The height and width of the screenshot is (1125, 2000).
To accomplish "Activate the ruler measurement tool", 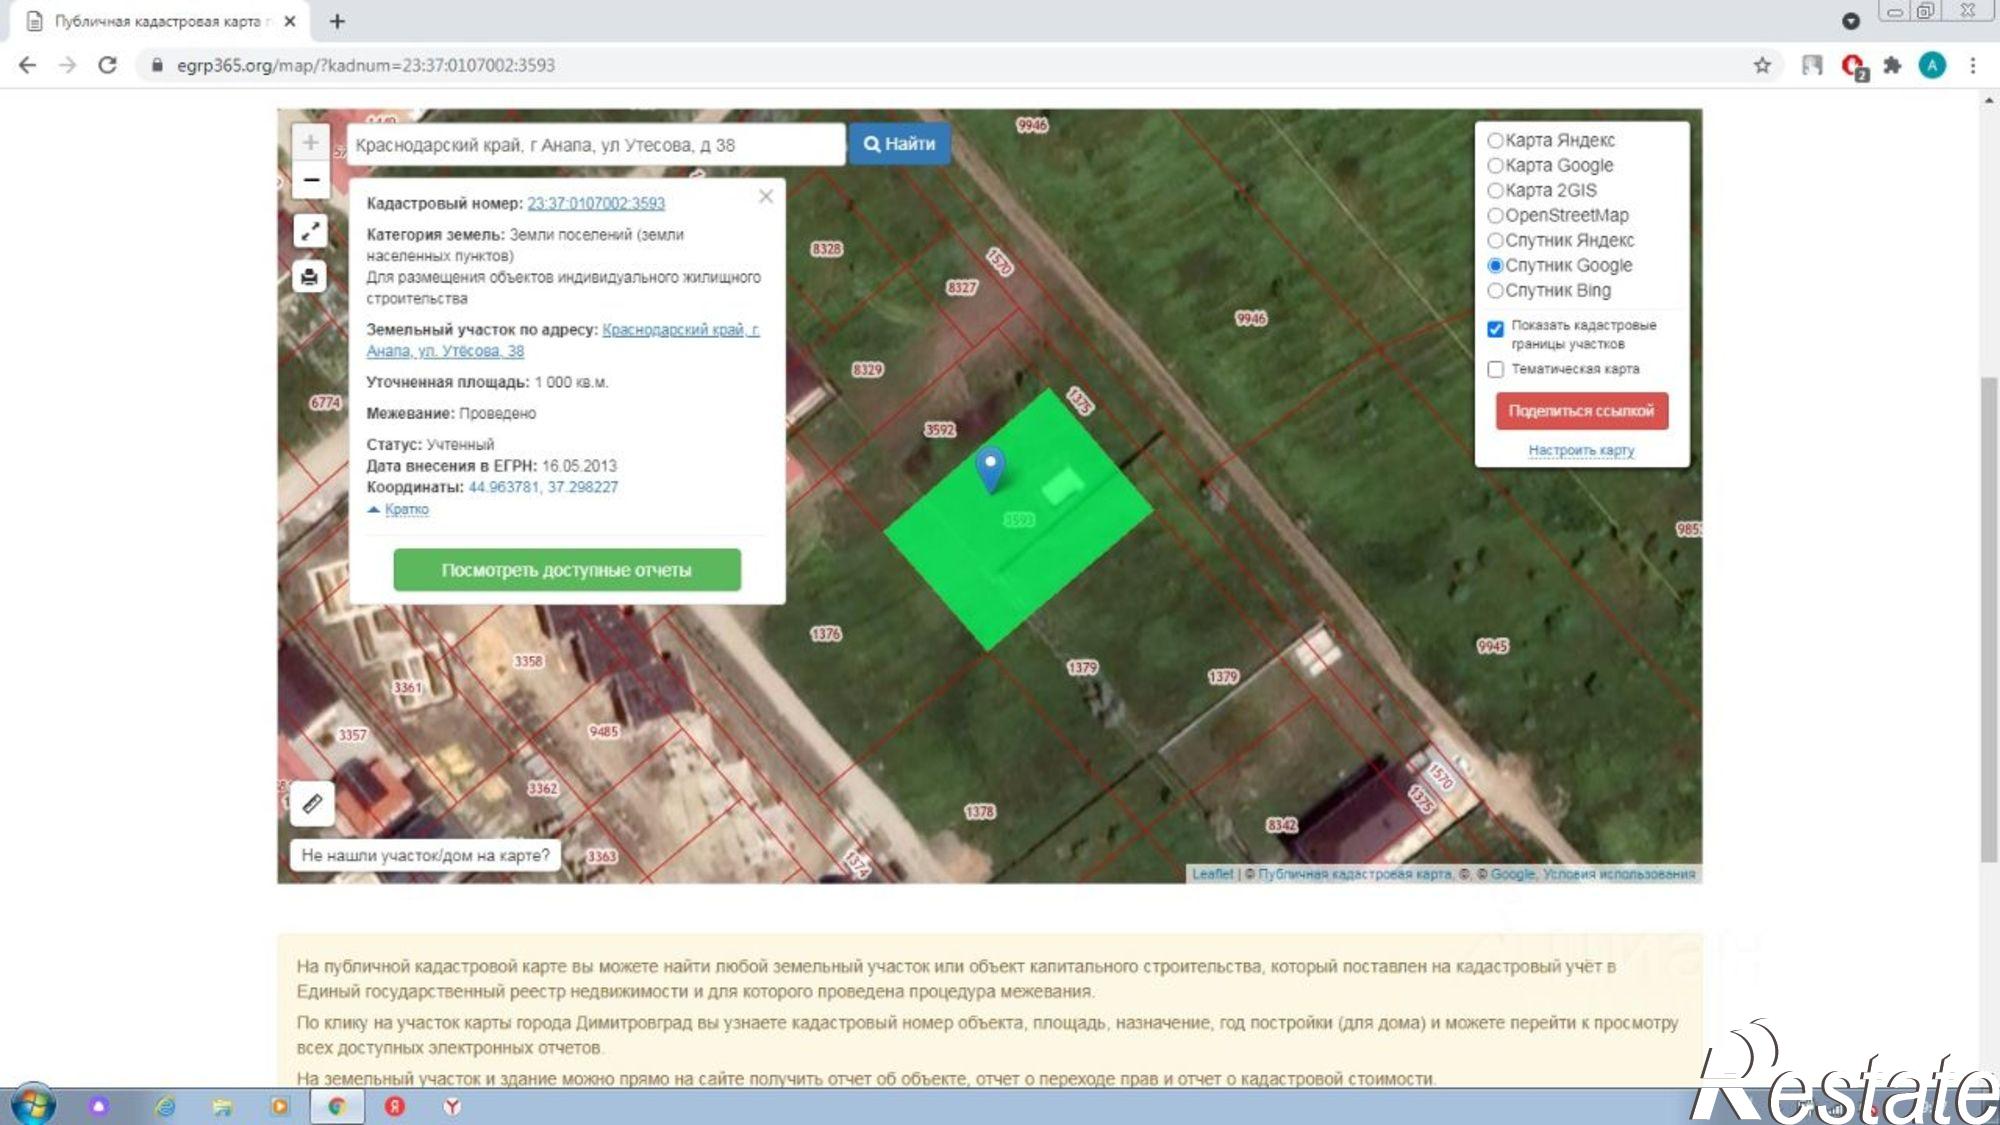I will [312, 804].
